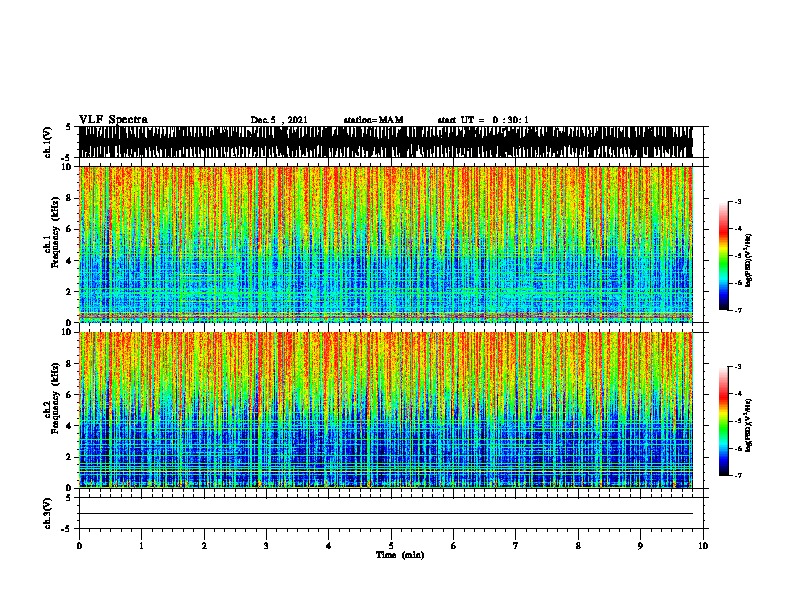Click time axis tick label '4'
The image size is (792, 612).
(x=328, y=546)
